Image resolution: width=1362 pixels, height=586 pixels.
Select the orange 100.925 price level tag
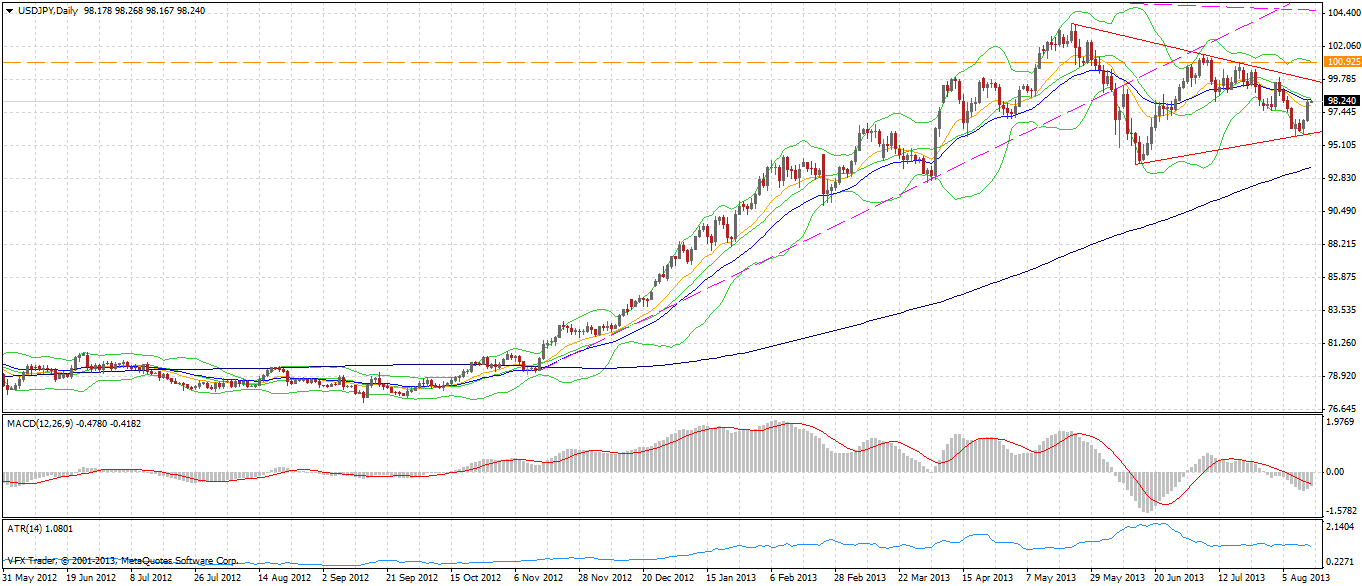(1342, 62)
